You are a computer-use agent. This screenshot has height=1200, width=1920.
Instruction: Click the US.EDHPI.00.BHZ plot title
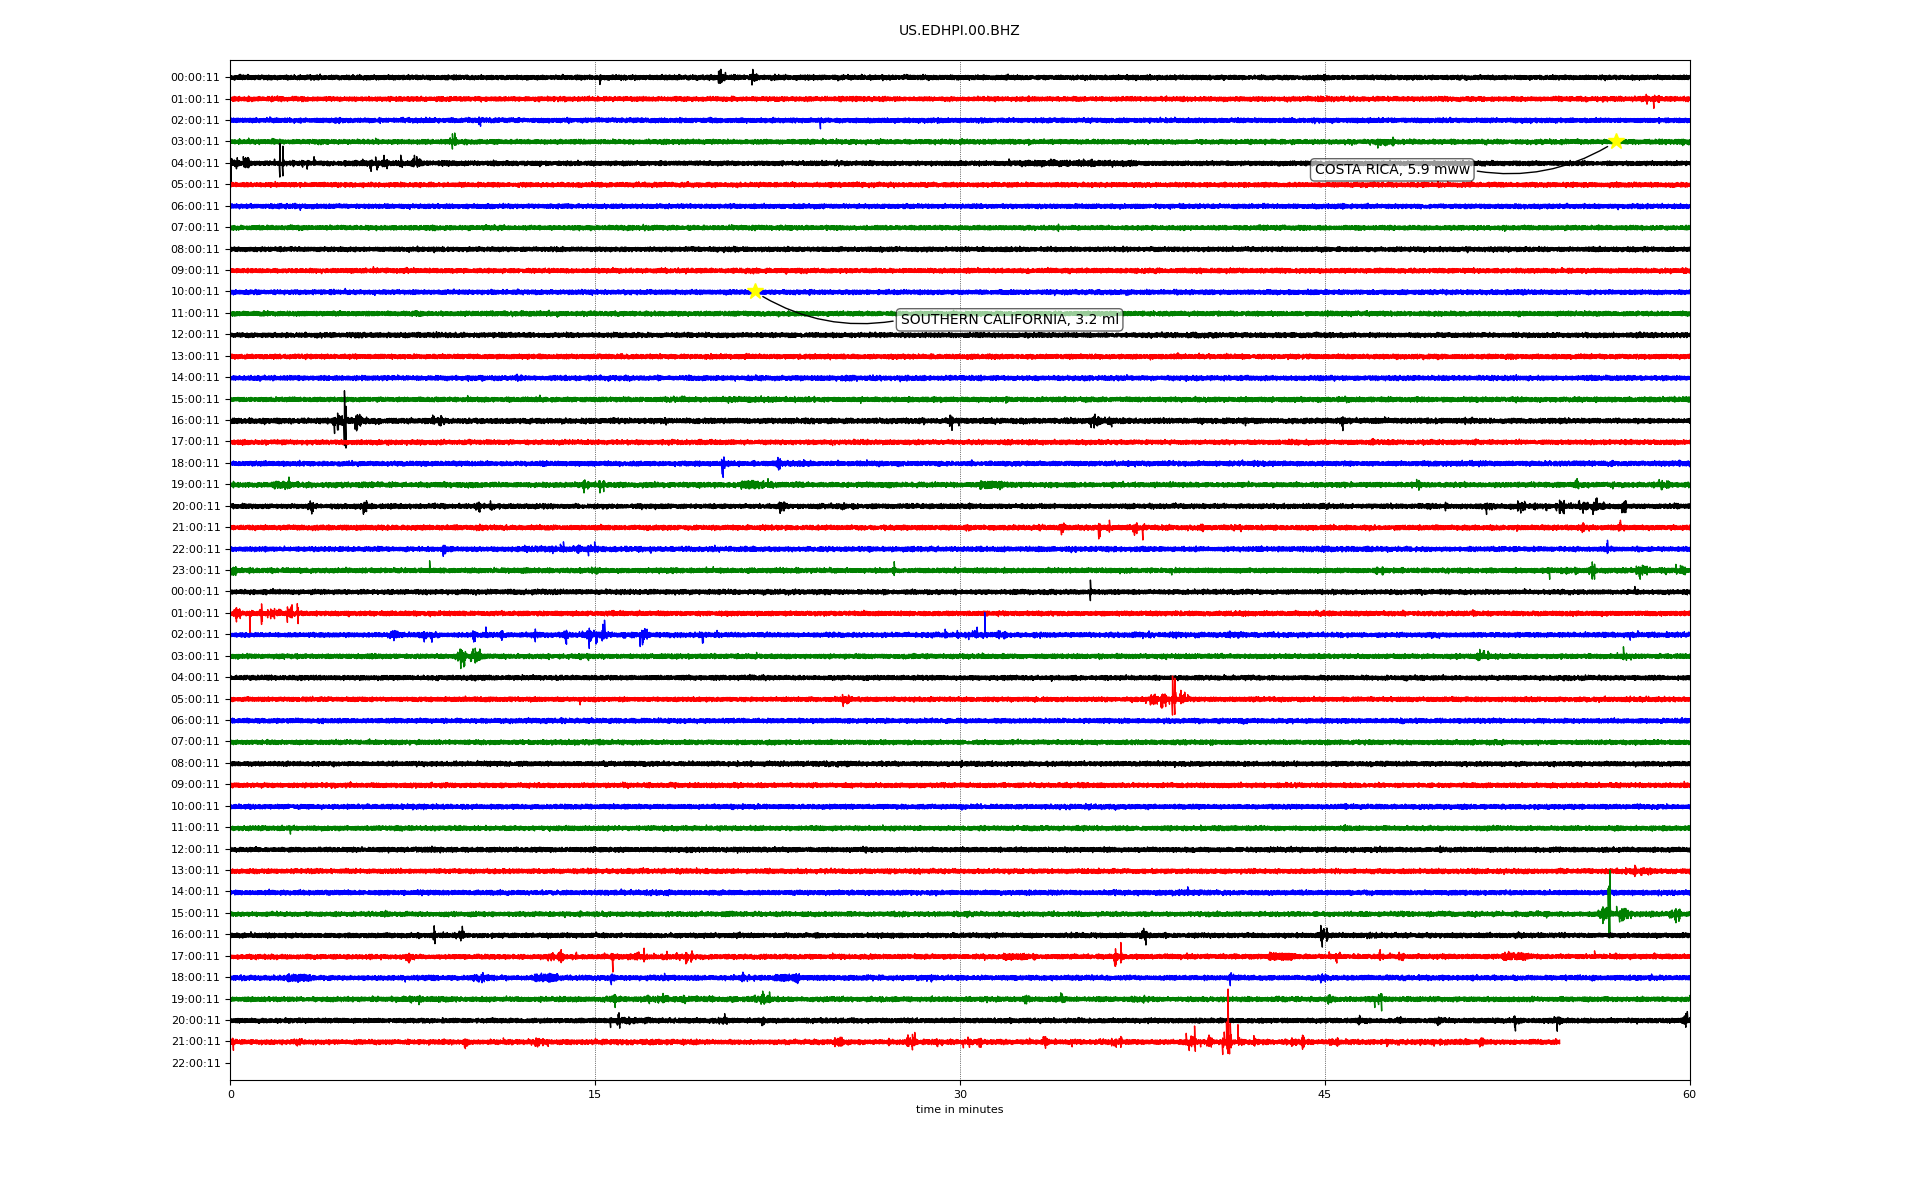(x=958, y=31)
